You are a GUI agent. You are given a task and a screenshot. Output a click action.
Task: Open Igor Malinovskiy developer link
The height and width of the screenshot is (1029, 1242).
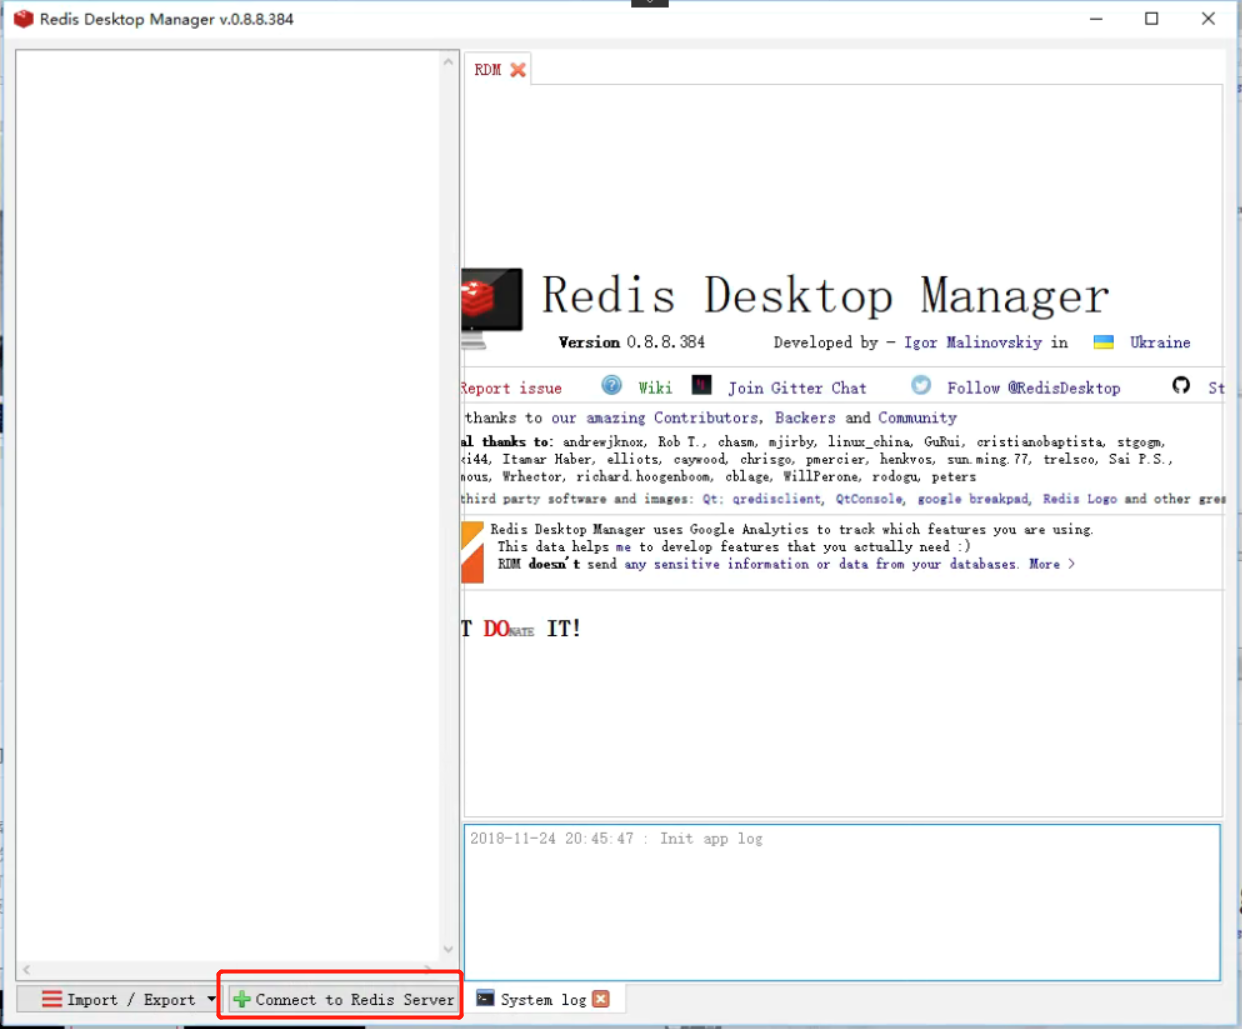point(973,342)
